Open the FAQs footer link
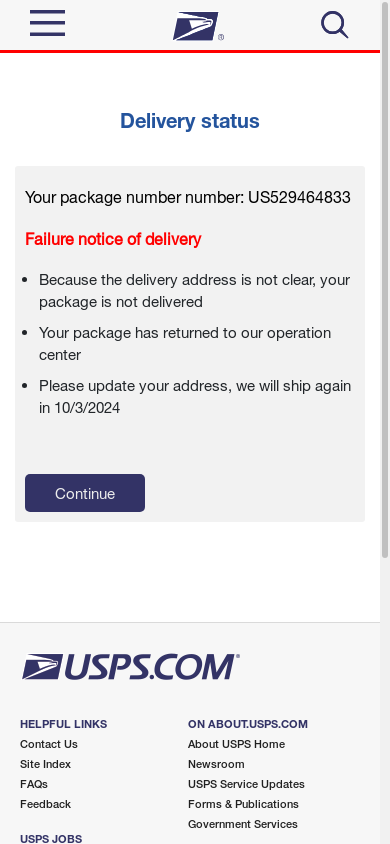 (34, 784)
